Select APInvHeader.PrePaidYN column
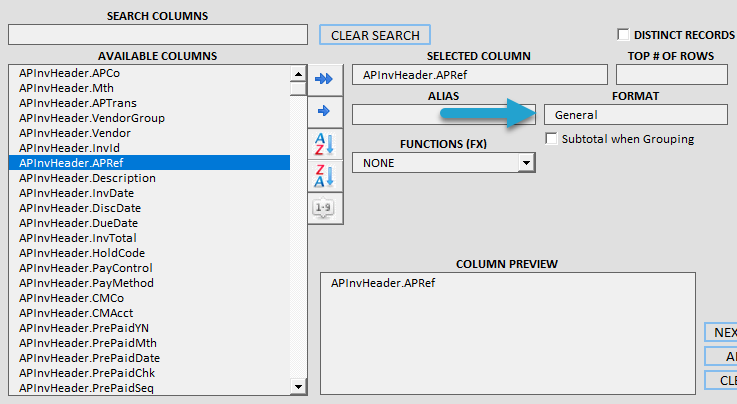Screen dimensions: 737x404 click(x=149, y=328)
